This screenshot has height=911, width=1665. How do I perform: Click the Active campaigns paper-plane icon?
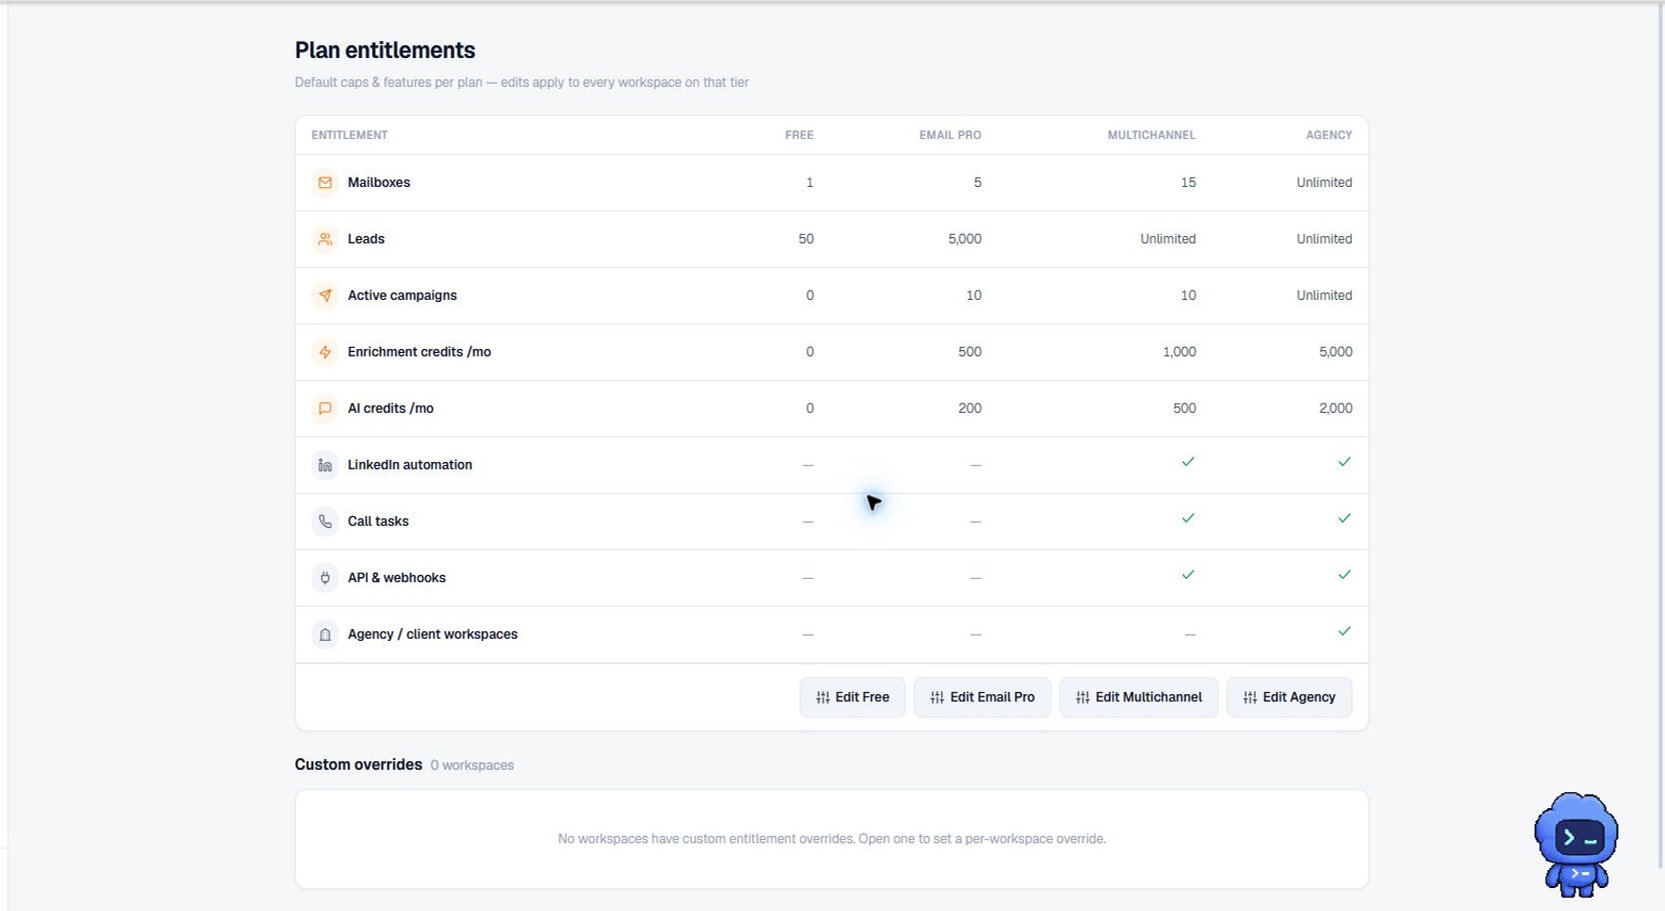[325, 296]
